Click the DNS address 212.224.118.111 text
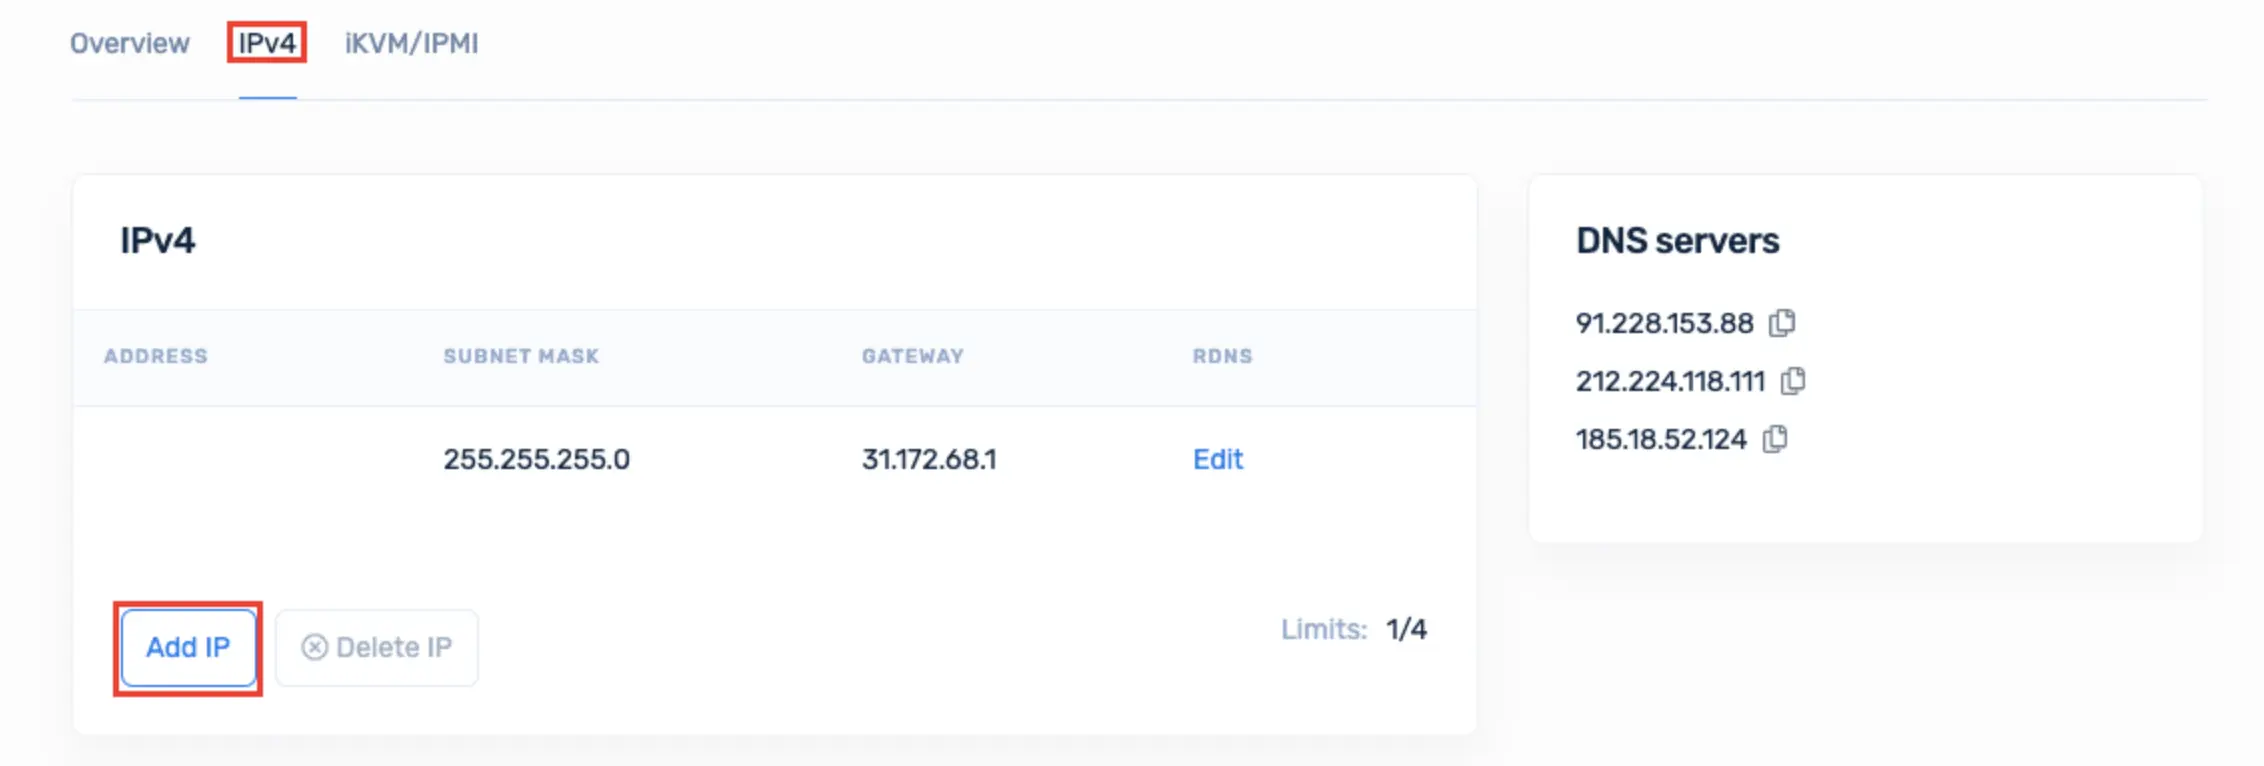Image resolution: width=2264 pixels, height=766 pixels. coord(1671,381)
